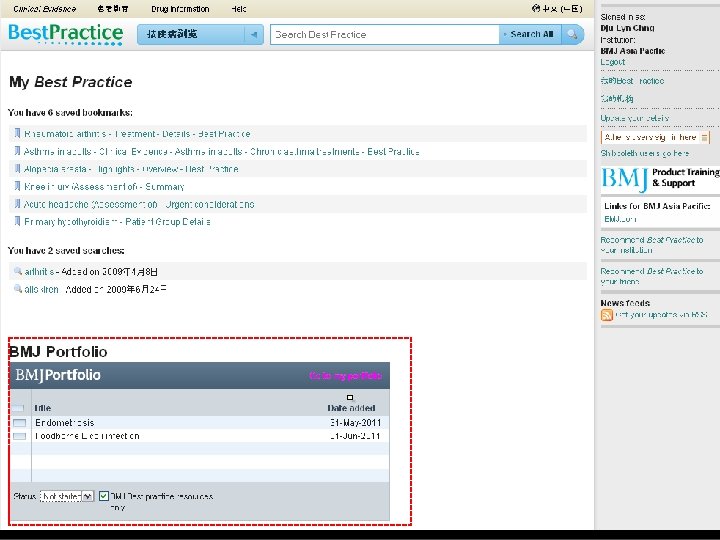The width and height of the screenshot is (720, 540).
Task: Run the saved search added in June 2009
Action: (x=41, y=289)
